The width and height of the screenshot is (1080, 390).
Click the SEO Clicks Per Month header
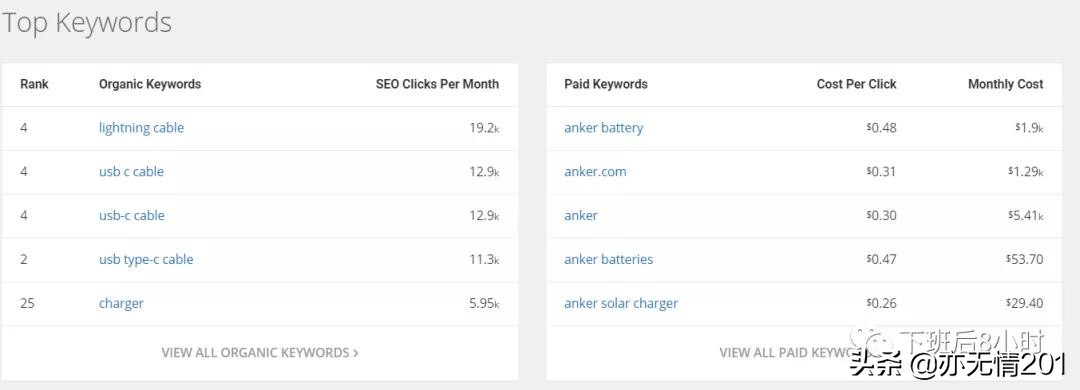(x=437, y=84)
